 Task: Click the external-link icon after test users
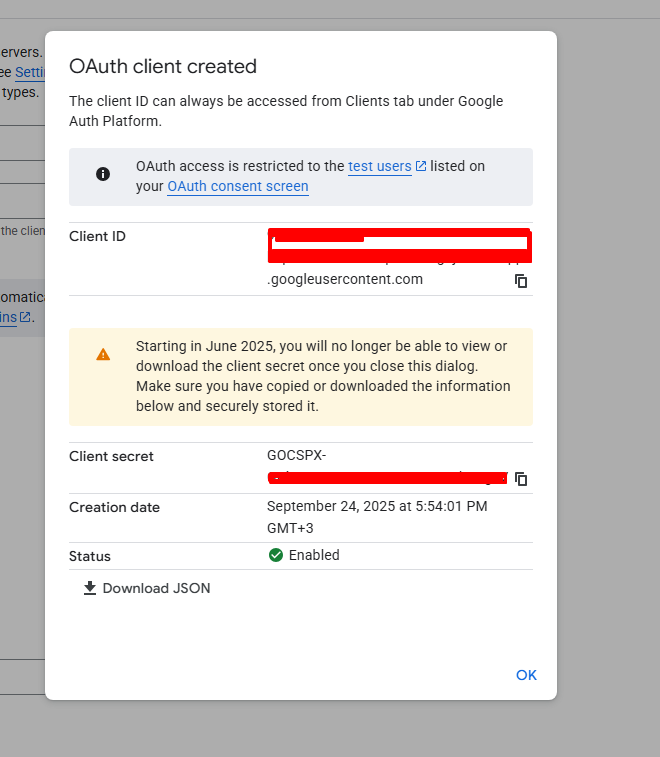(421, 166)
